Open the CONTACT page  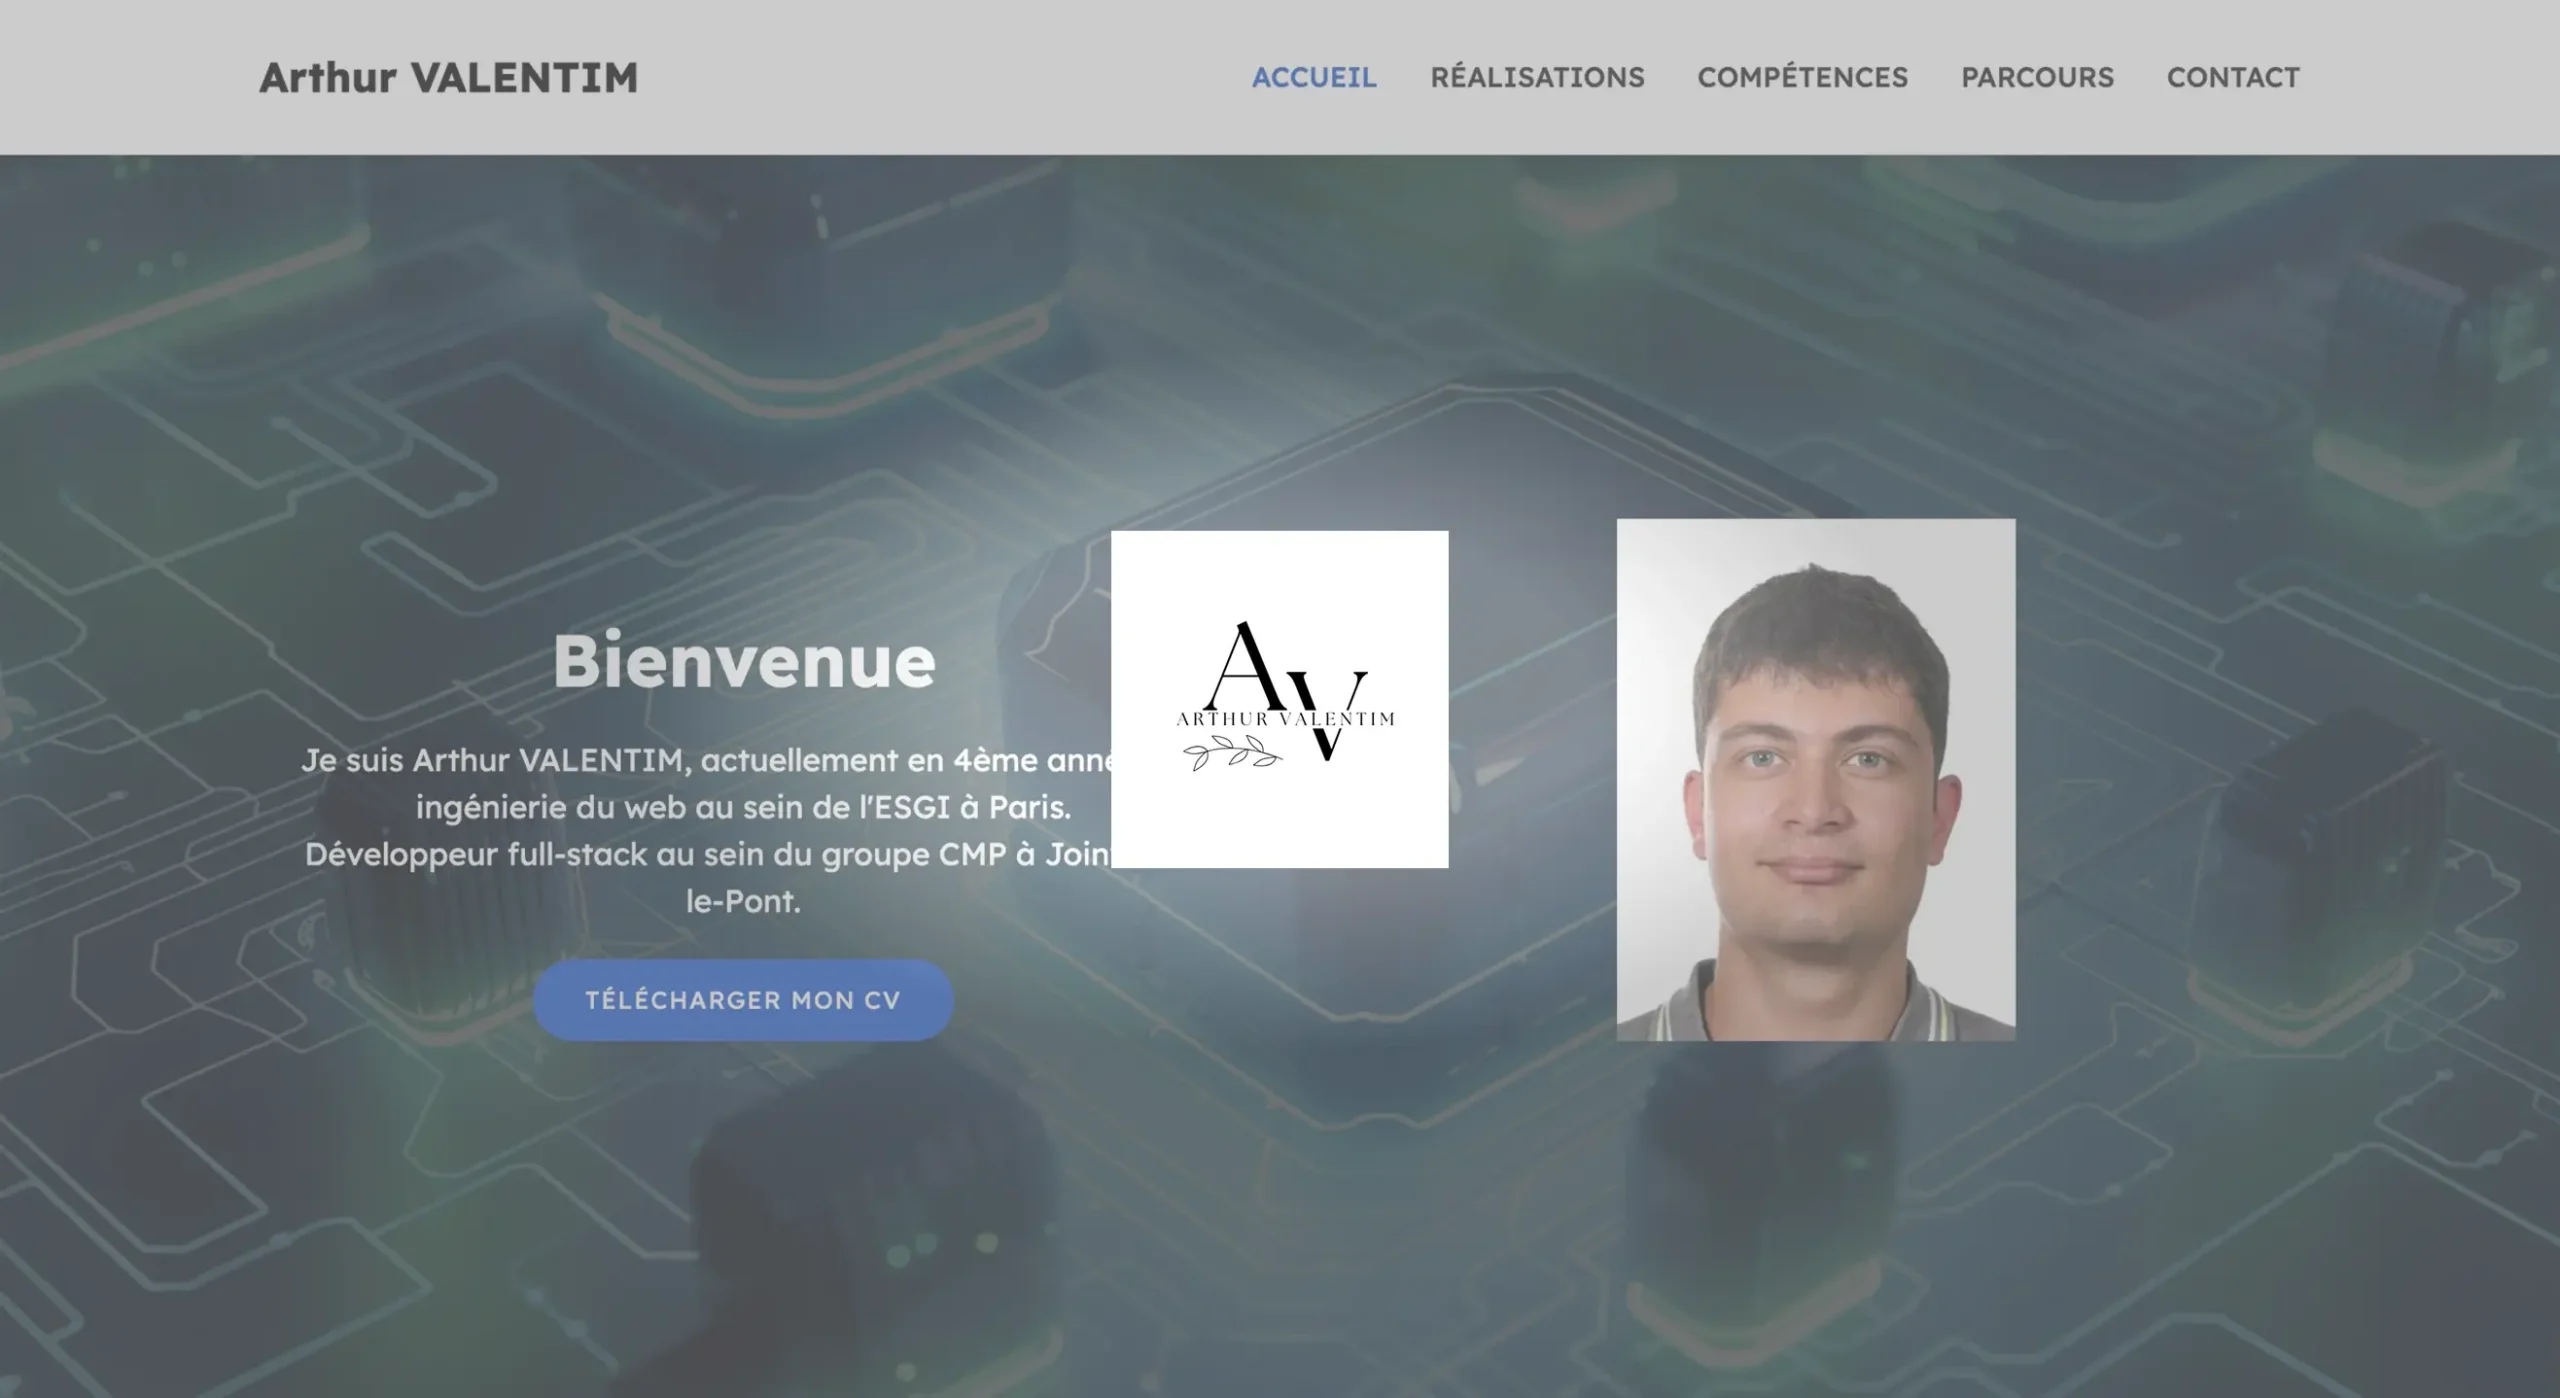(2233, 77)
